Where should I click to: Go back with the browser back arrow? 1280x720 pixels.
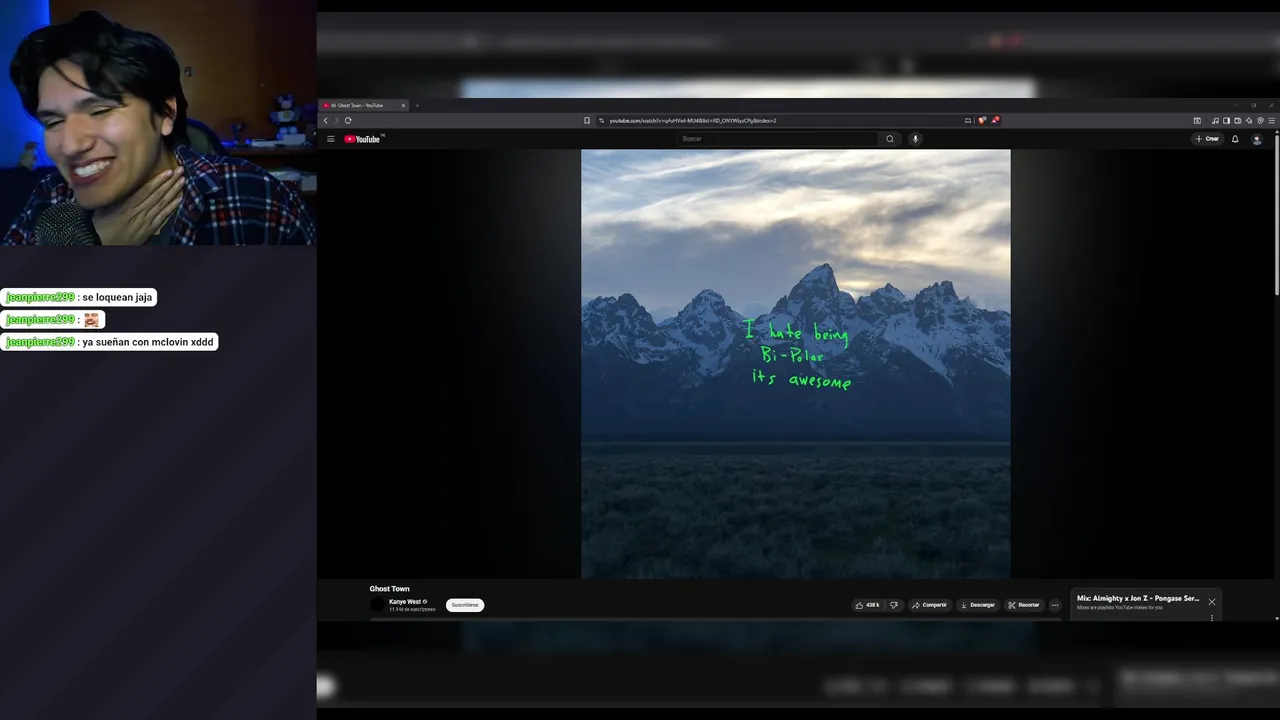(x=326, y=120)
